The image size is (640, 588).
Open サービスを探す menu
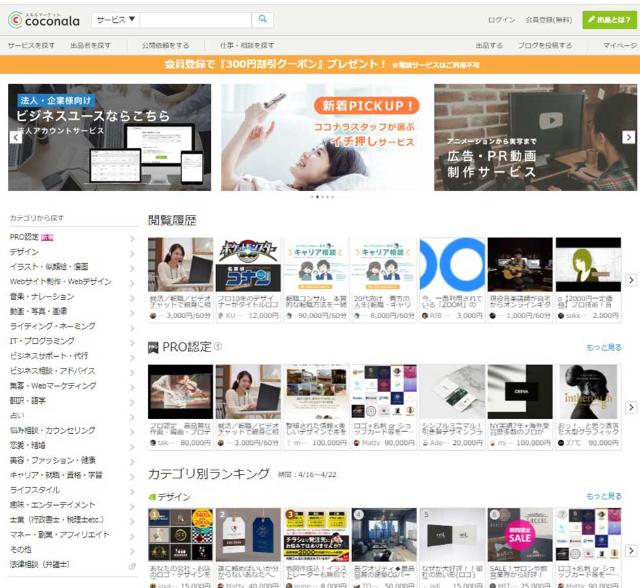coord(31,46)
